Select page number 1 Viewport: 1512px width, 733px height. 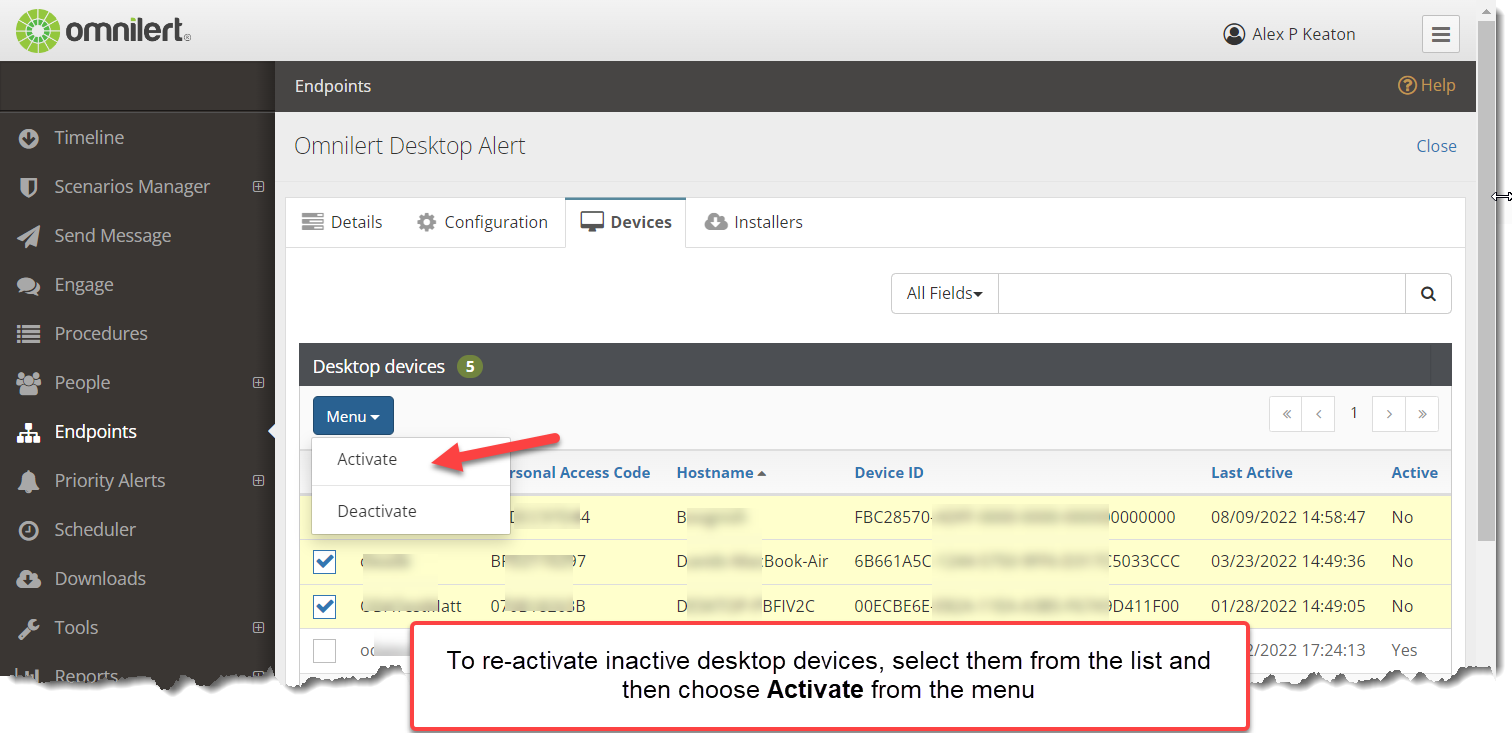(1354, 414)
